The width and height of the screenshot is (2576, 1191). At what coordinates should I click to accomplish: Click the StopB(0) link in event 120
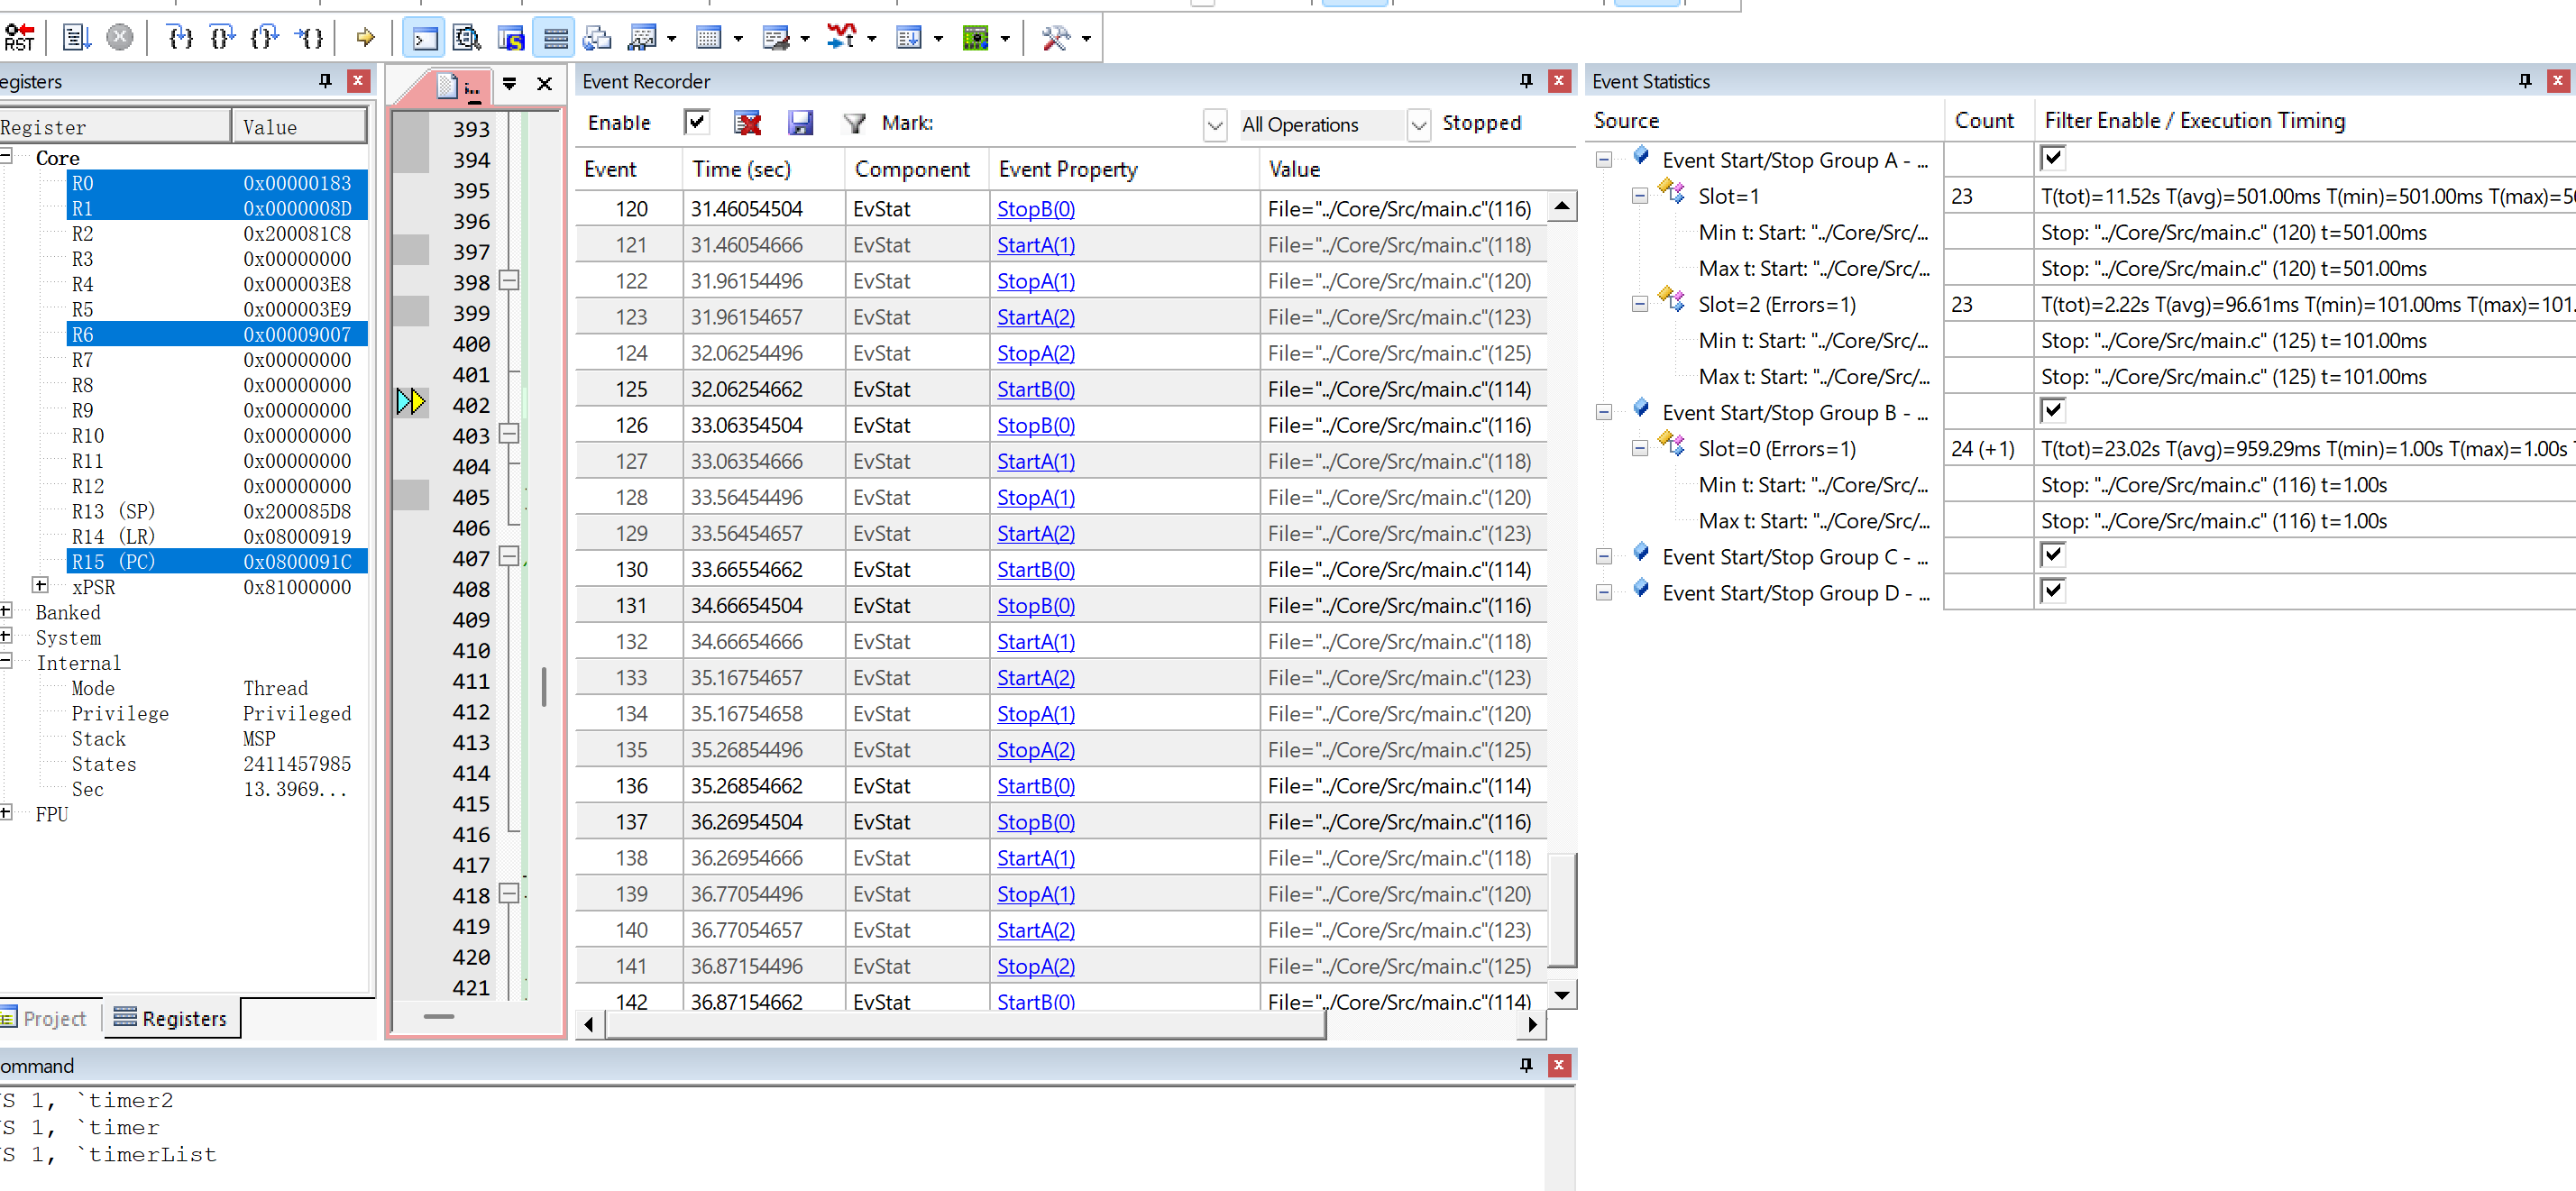point(1035,209)
